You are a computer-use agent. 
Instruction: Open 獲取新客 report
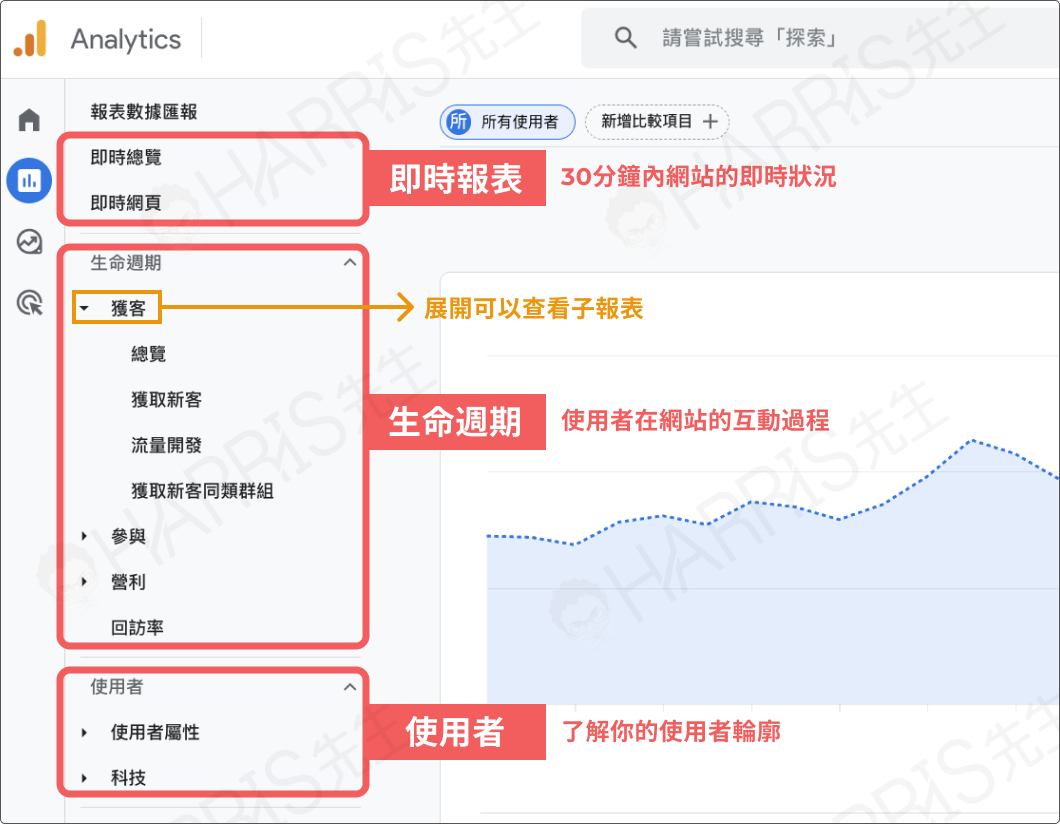click(166, 399)
